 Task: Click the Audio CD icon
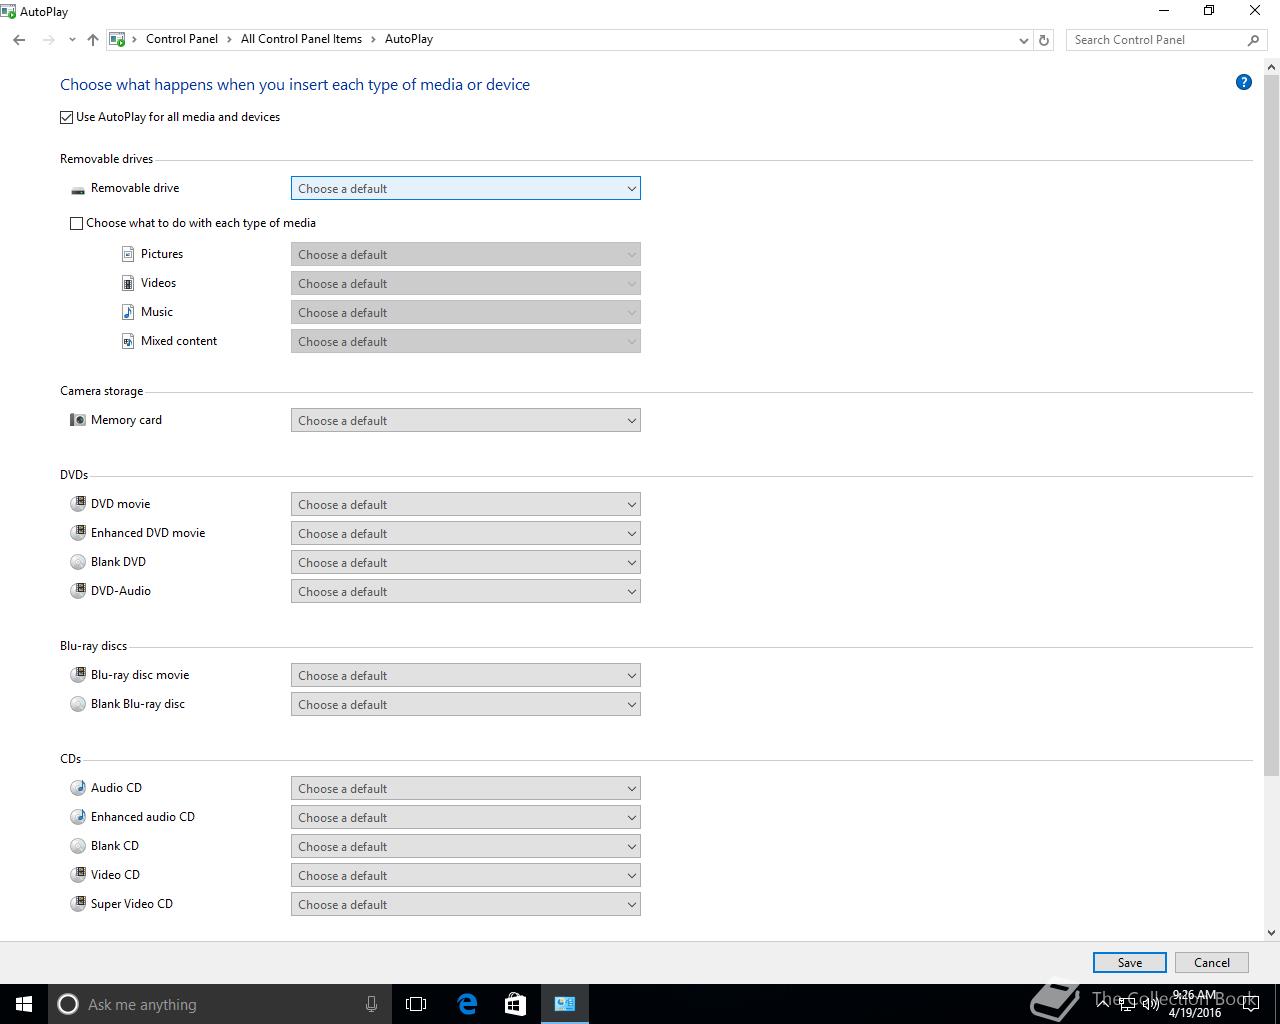point(78,788)
